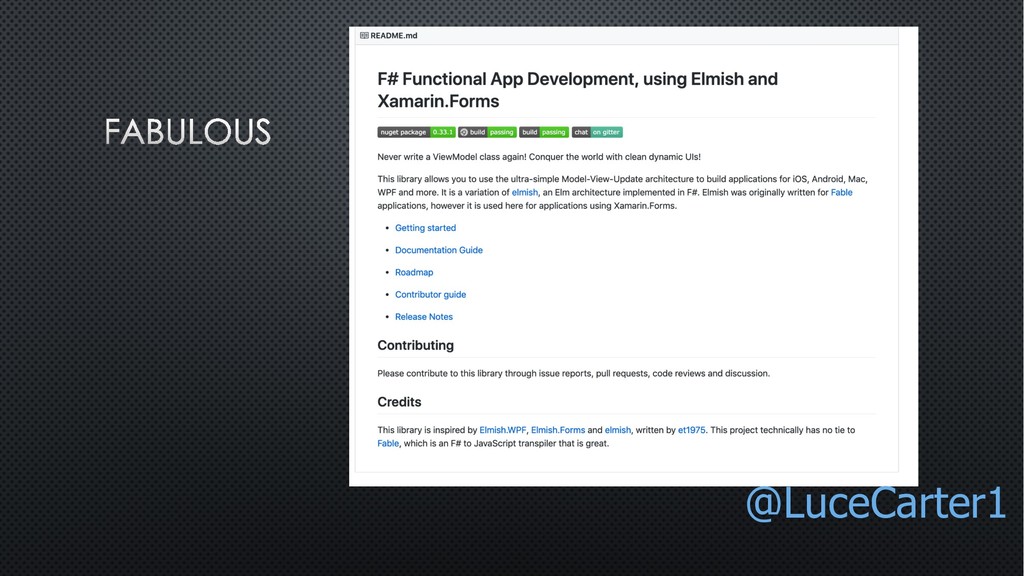Screen dimensions: 1024x576
Task: Open the Contributor guide link
Action: 430,295
